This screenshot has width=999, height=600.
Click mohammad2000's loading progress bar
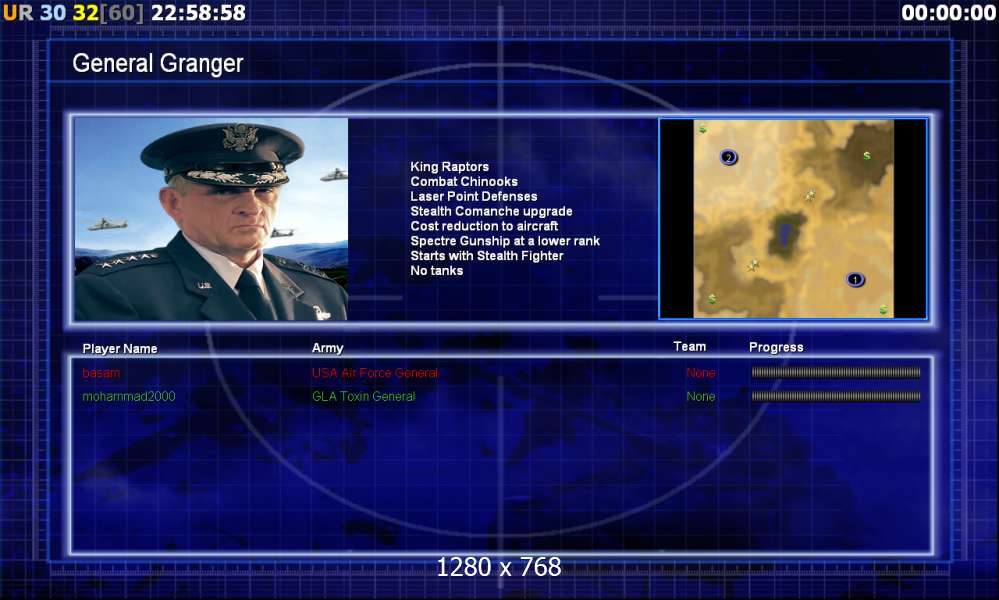(x=836, y=396)
